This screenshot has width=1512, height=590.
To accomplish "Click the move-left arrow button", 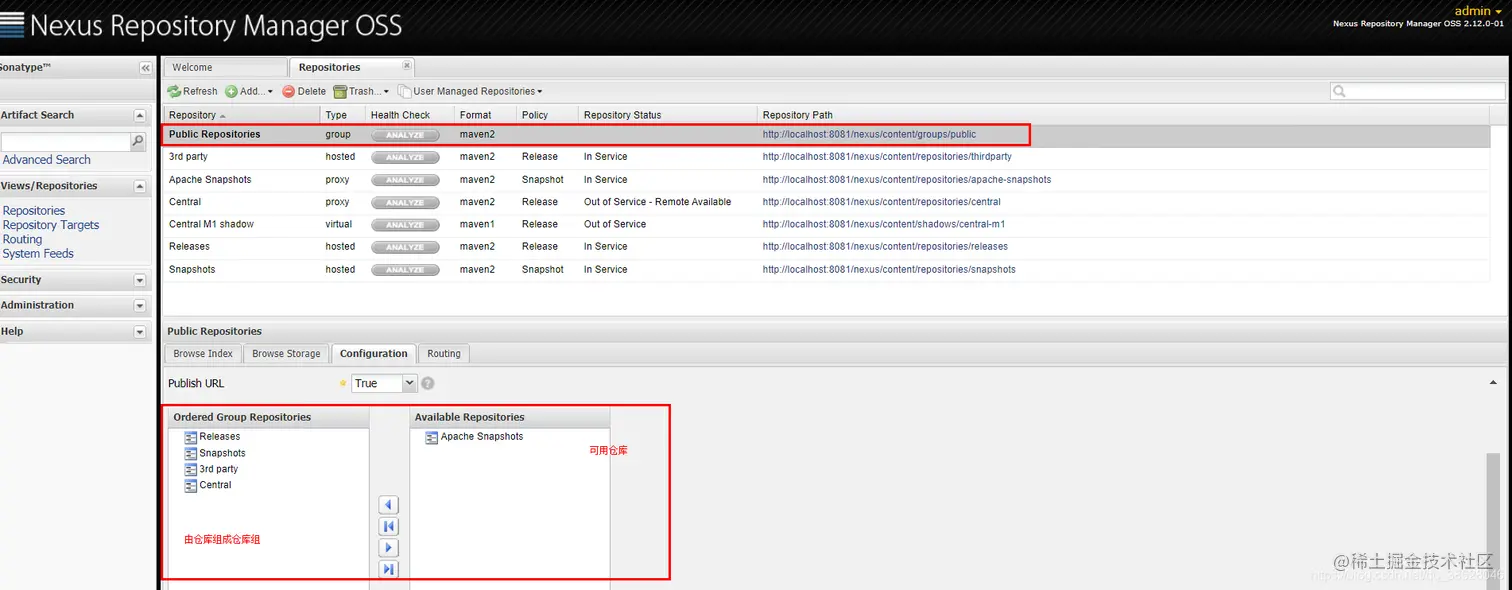I will (389, 505).
